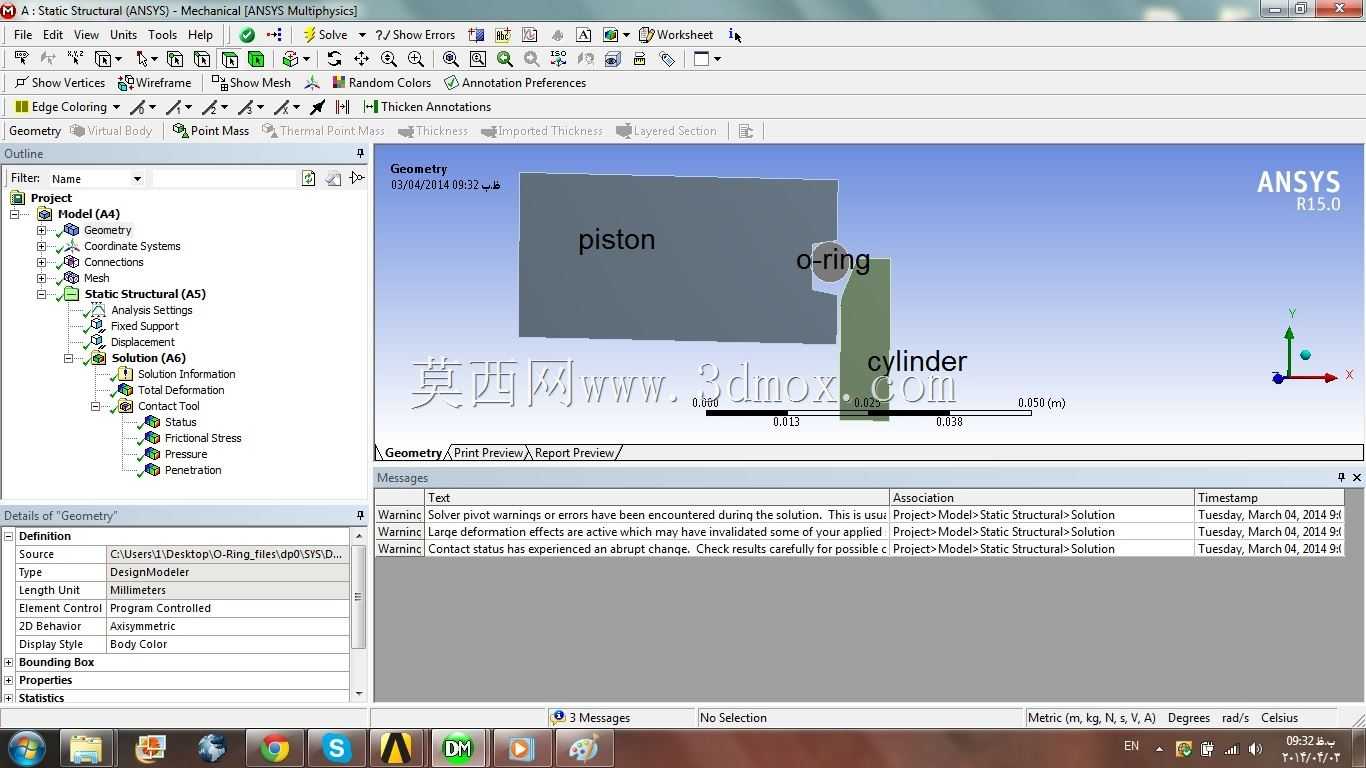The height and width of the screenshot is (768, 1366).
Task: Collapse the Static Structural (A5) node
Action: click(41, 294)
